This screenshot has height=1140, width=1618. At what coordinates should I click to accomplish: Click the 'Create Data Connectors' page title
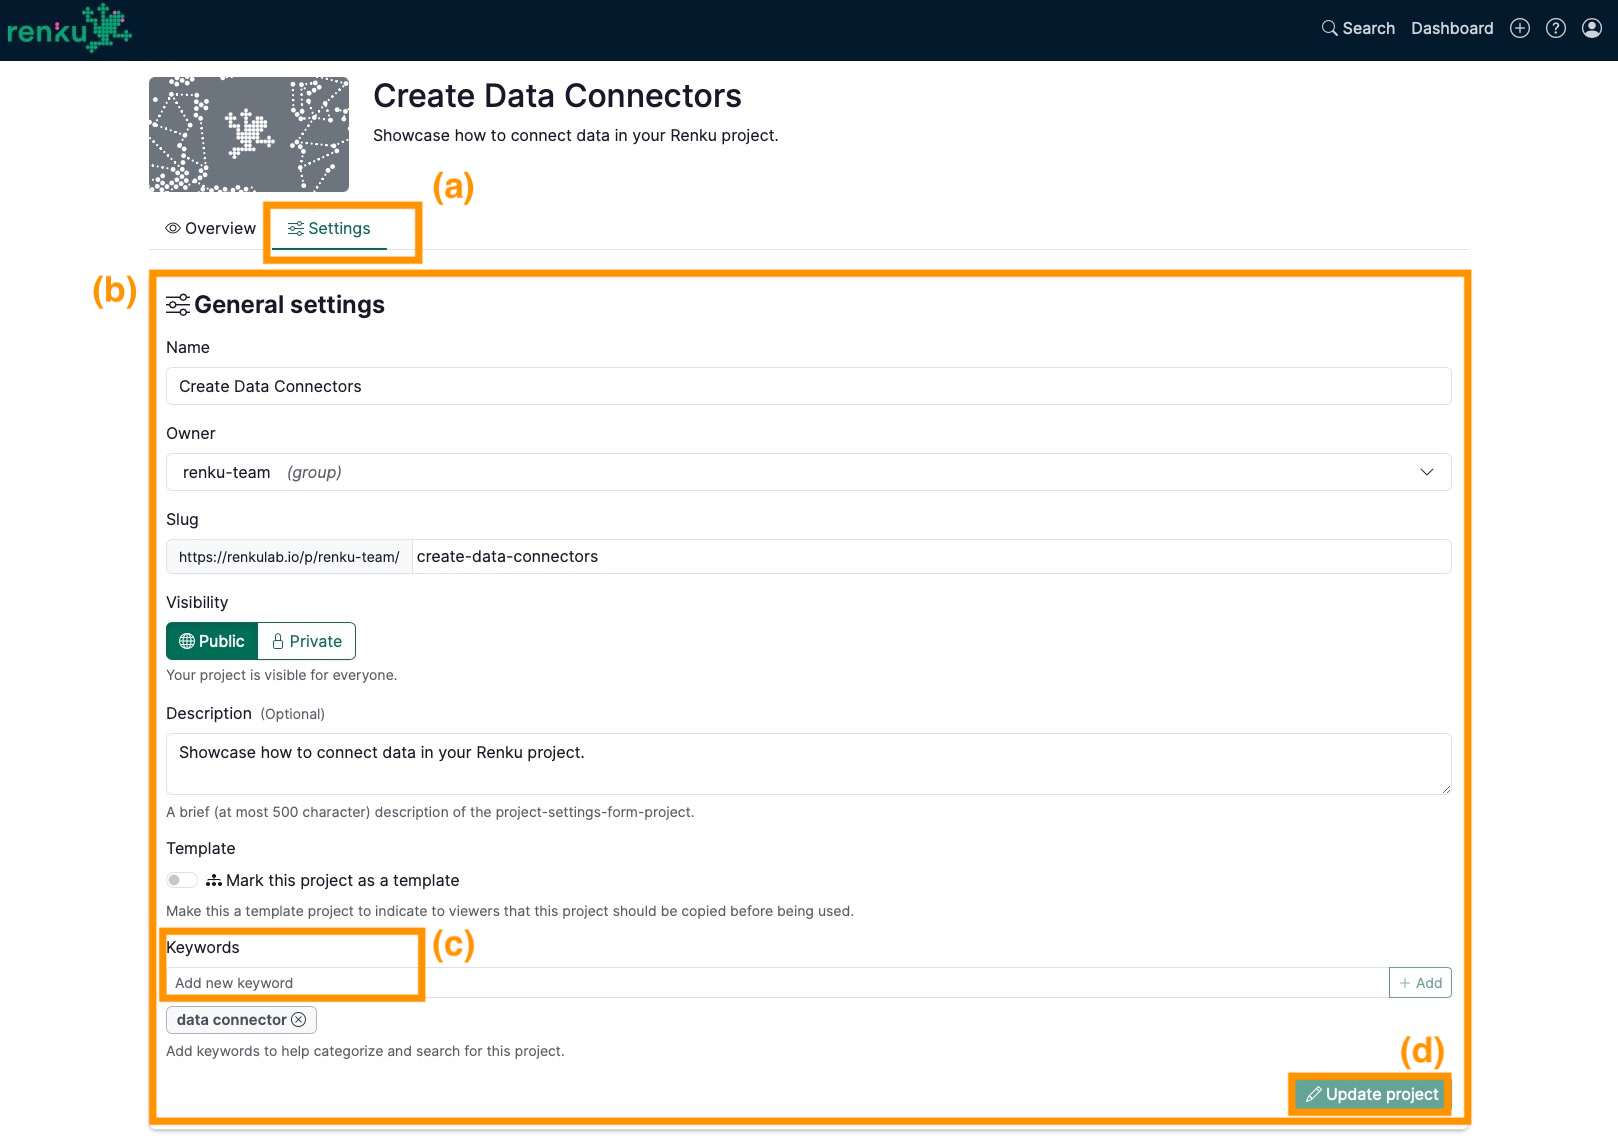coord(557,96)
